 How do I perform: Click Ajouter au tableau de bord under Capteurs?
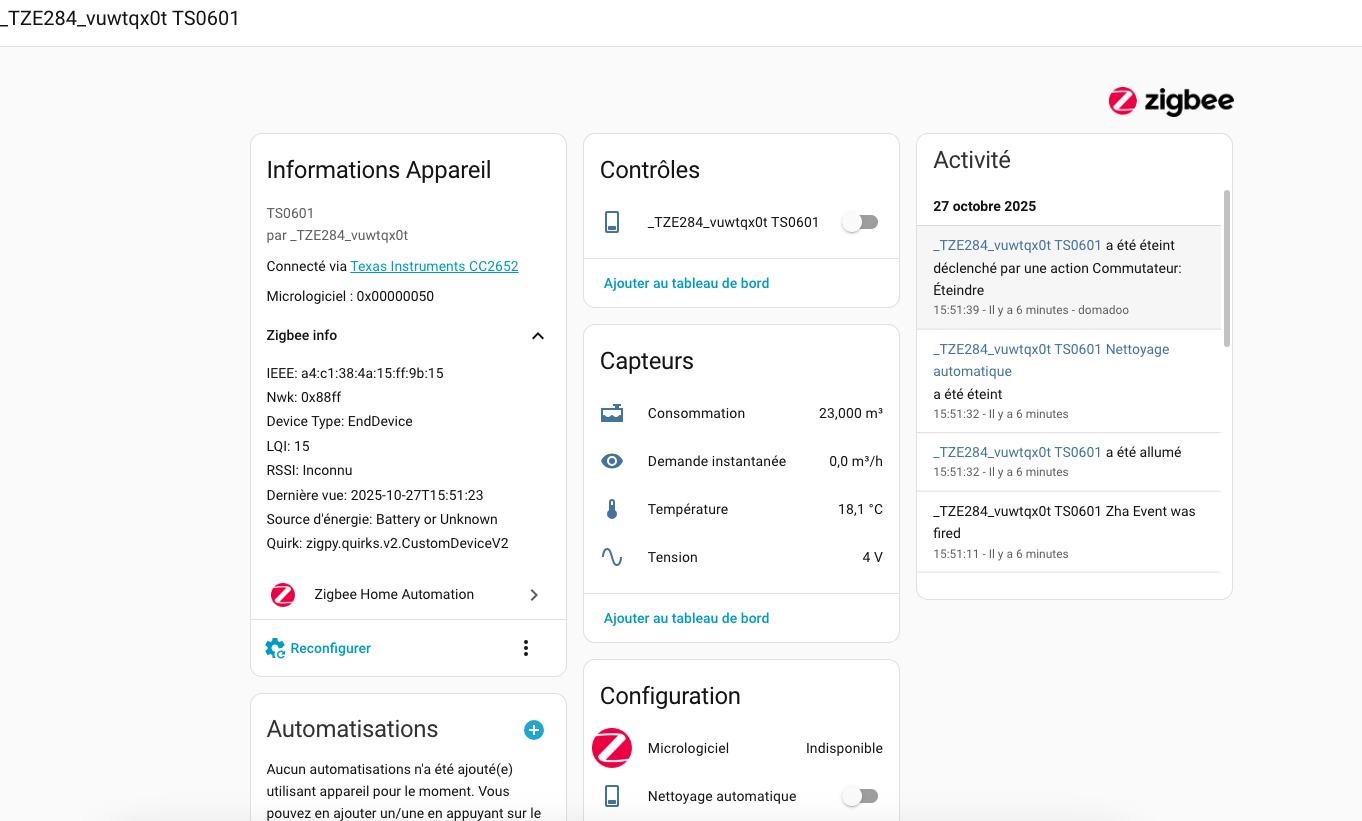click(686, 618)
